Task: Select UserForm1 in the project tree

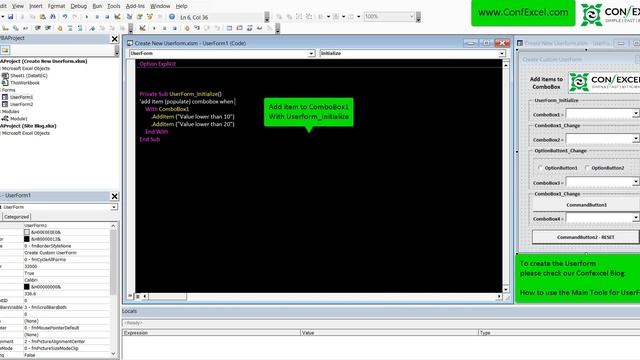Action: 21,97
